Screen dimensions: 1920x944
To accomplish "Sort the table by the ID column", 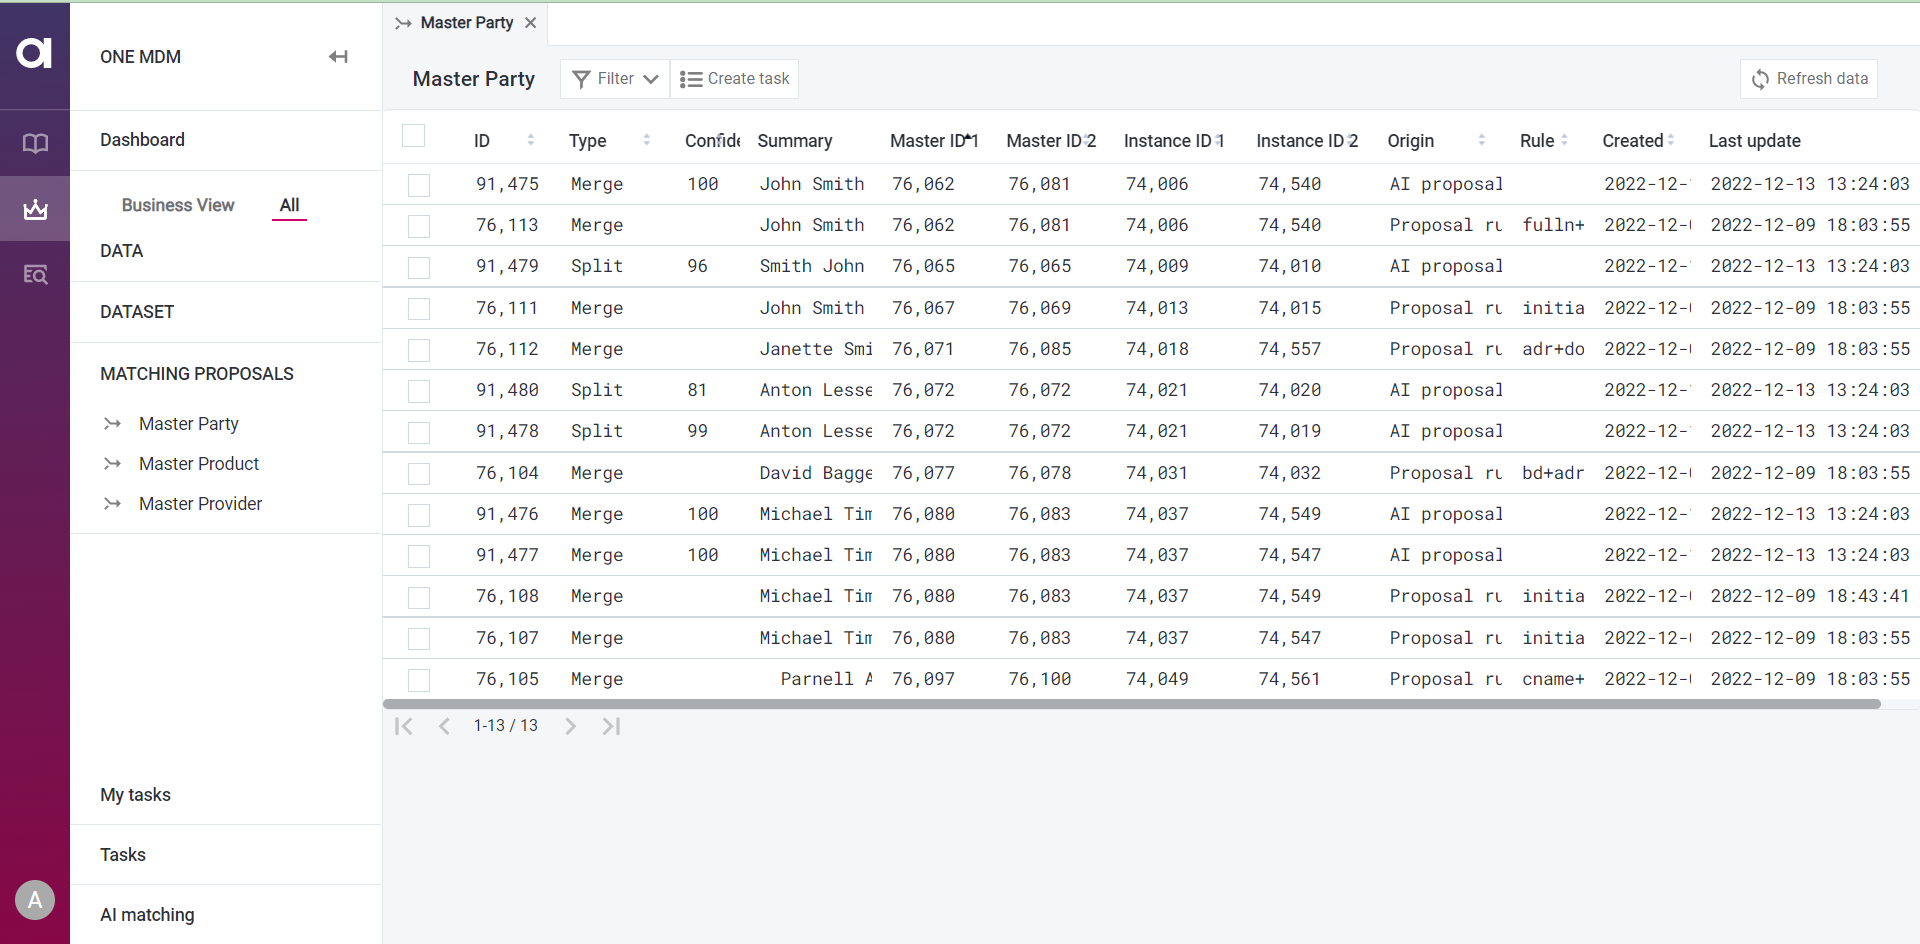I will tap(530, 140).
